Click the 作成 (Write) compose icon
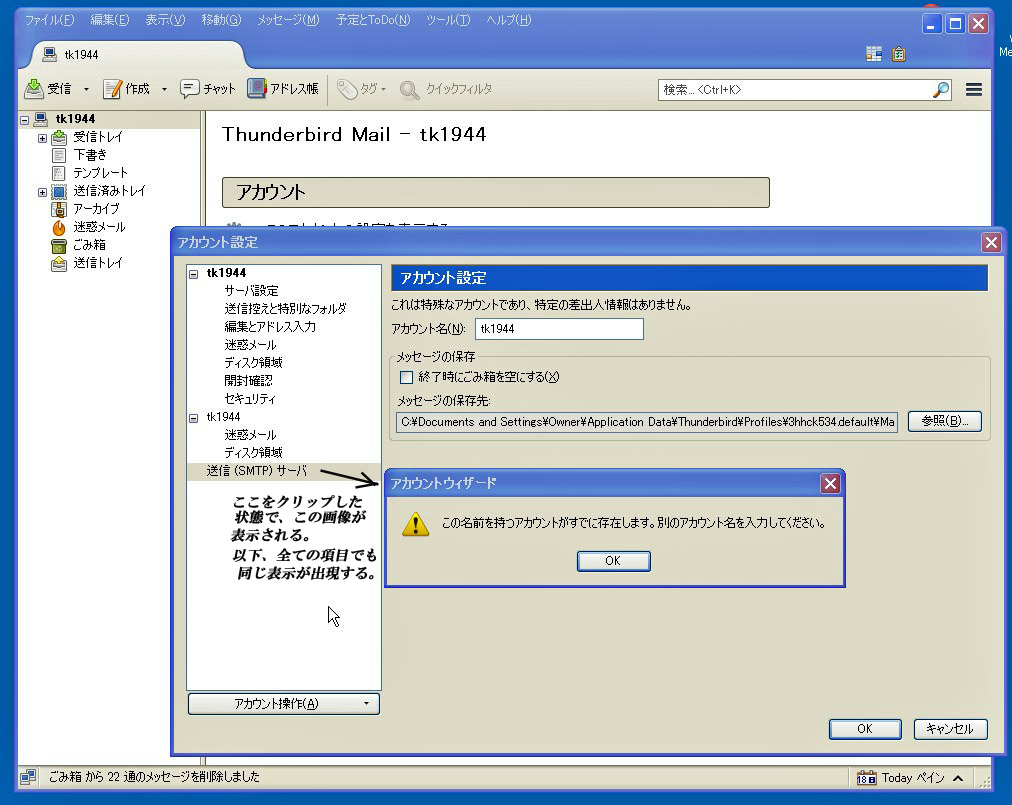 point(113,89)
